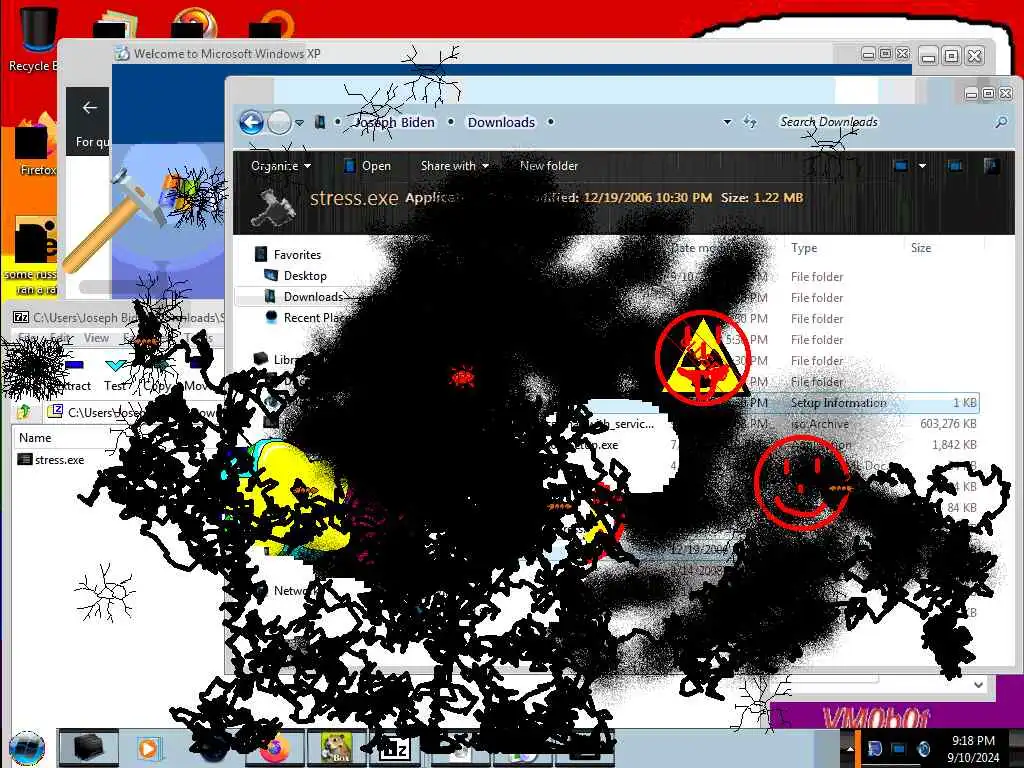1024x768 pixels.
Task: Toggle the preview pane button
Action: [x=955, y=166]
